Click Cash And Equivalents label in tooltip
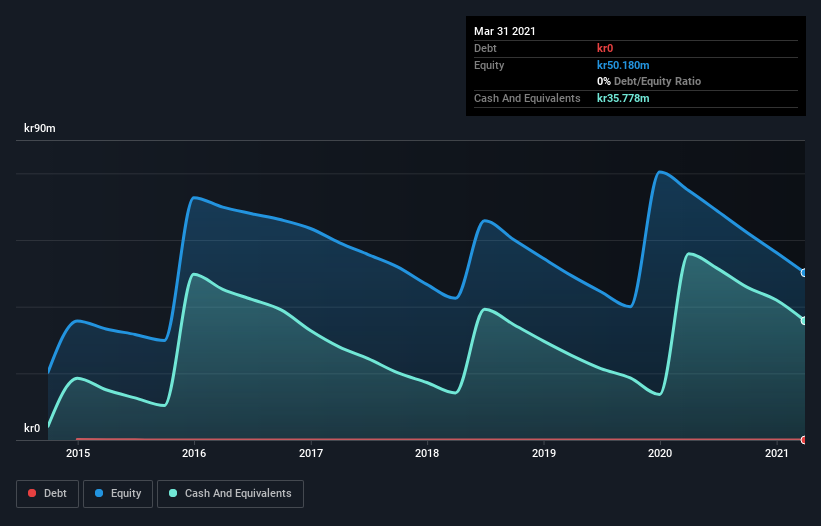 point(527,98)
